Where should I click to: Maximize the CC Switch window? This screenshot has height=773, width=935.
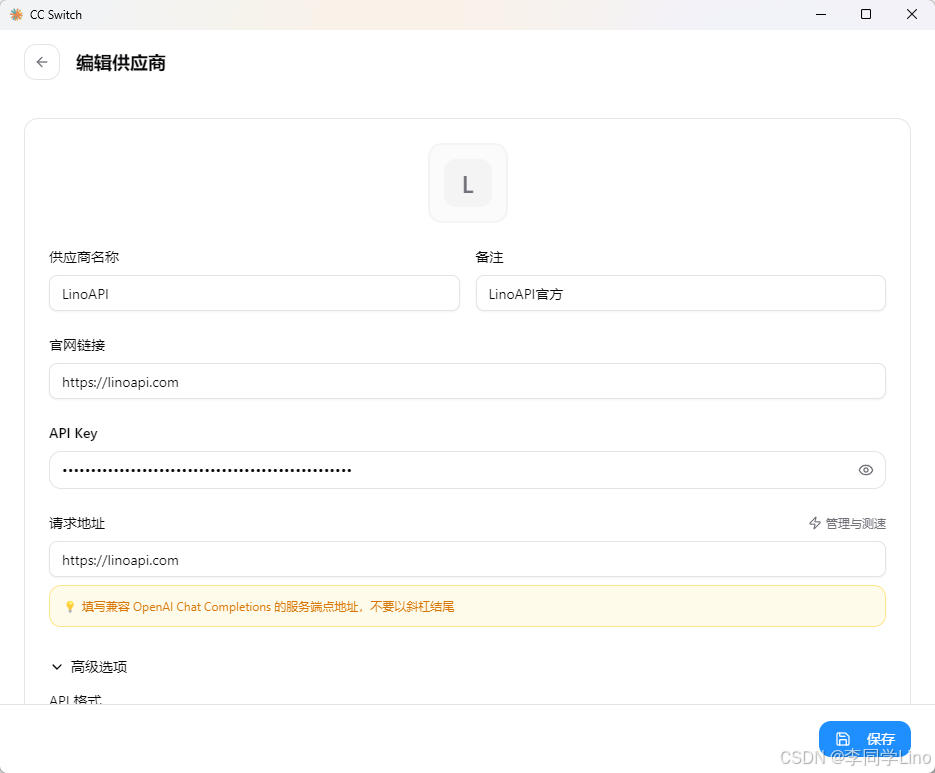[866, 14]
